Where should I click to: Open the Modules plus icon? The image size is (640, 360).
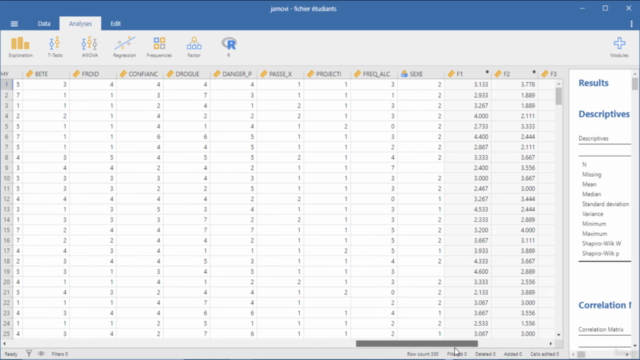click(619, 47)
